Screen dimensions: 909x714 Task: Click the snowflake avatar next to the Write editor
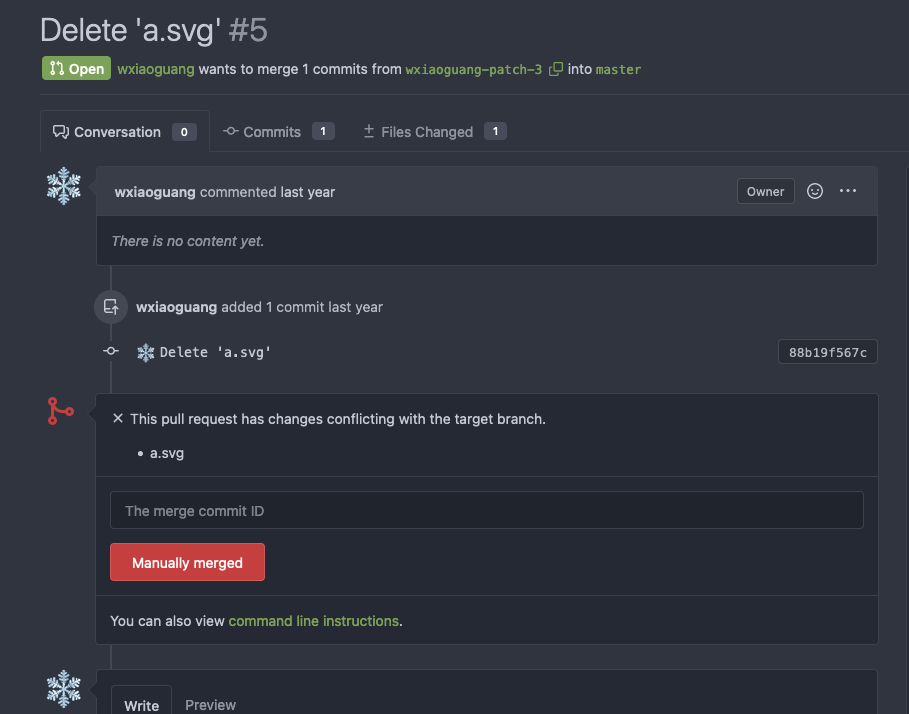pyautogui.click(x=64, y=689)
